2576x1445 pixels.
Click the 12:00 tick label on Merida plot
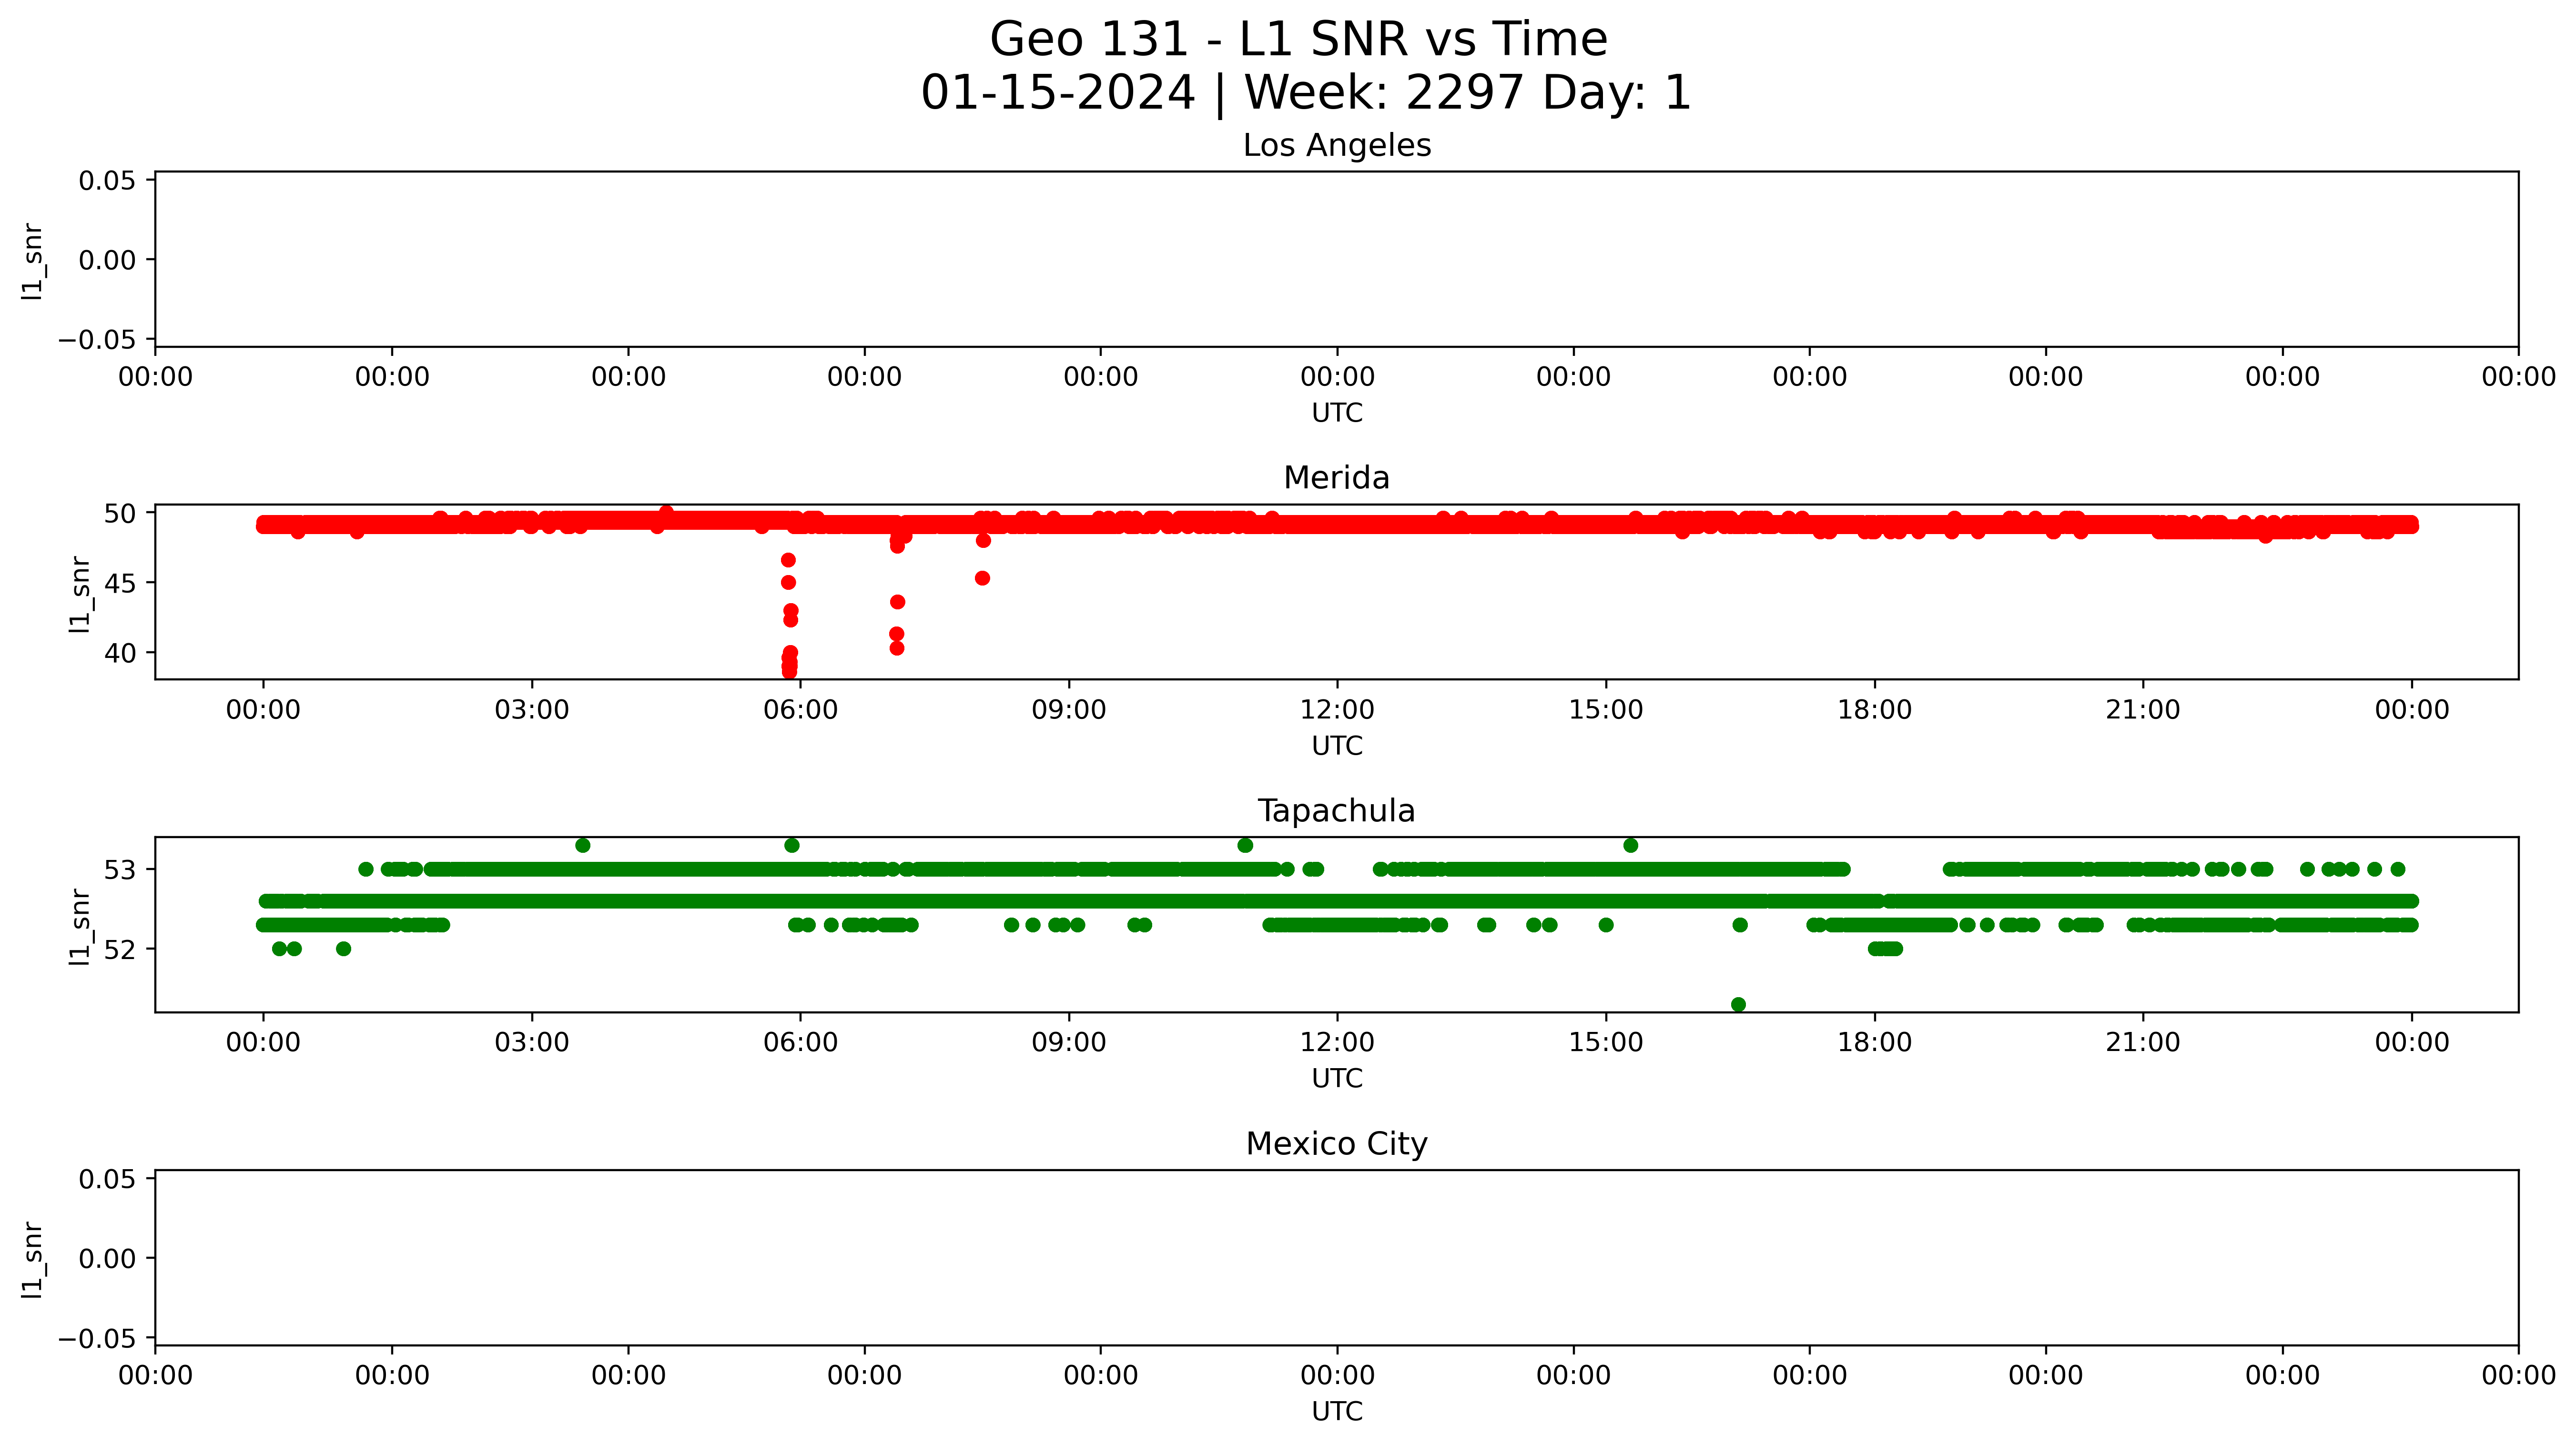tap(1337, 710)
